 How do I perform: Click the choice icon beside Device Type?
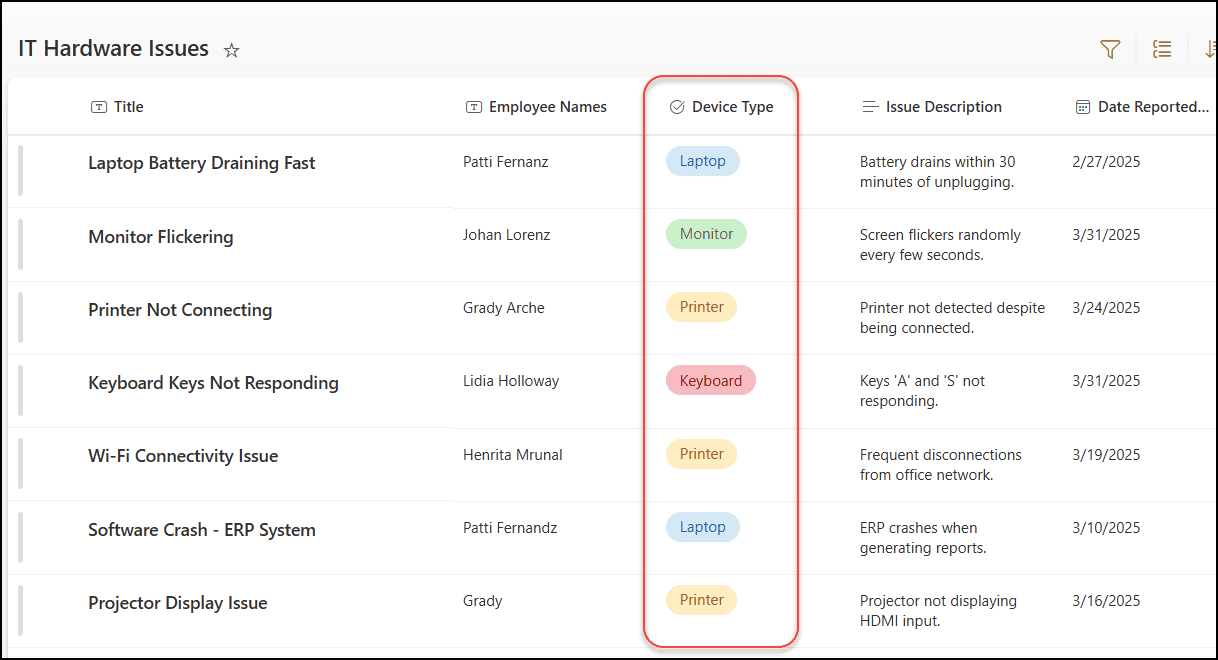[x=677, y=107]
